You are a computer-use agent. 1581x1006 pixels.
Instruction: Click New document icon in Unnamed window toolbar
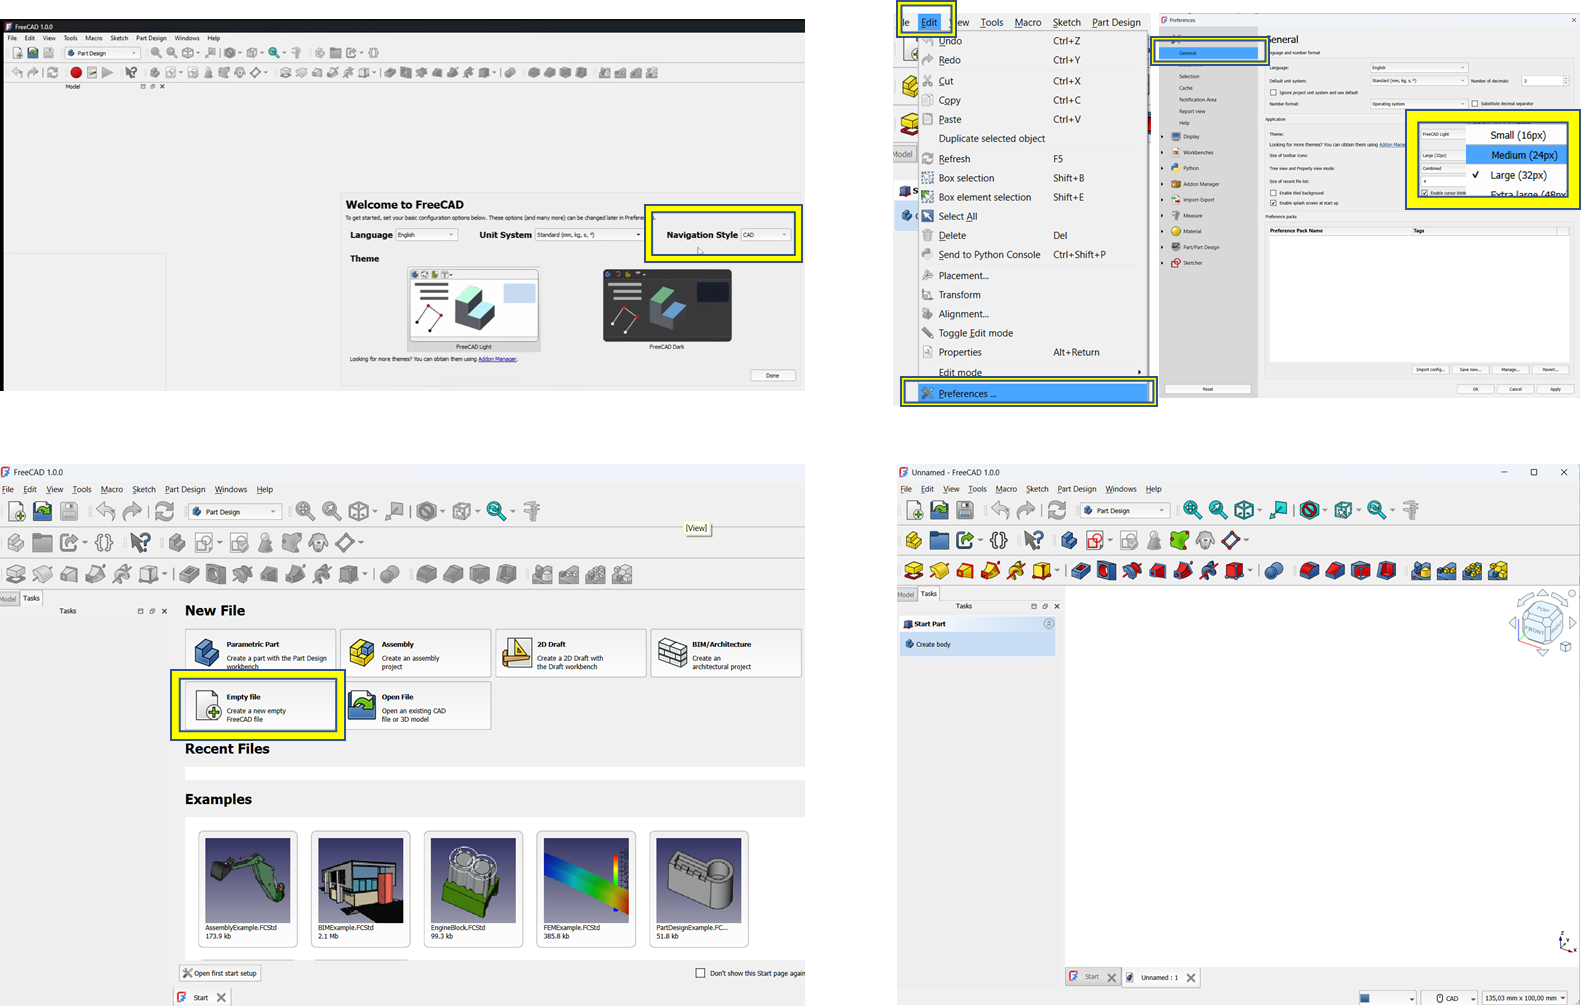pyautogui.click(x=914, y=510)
